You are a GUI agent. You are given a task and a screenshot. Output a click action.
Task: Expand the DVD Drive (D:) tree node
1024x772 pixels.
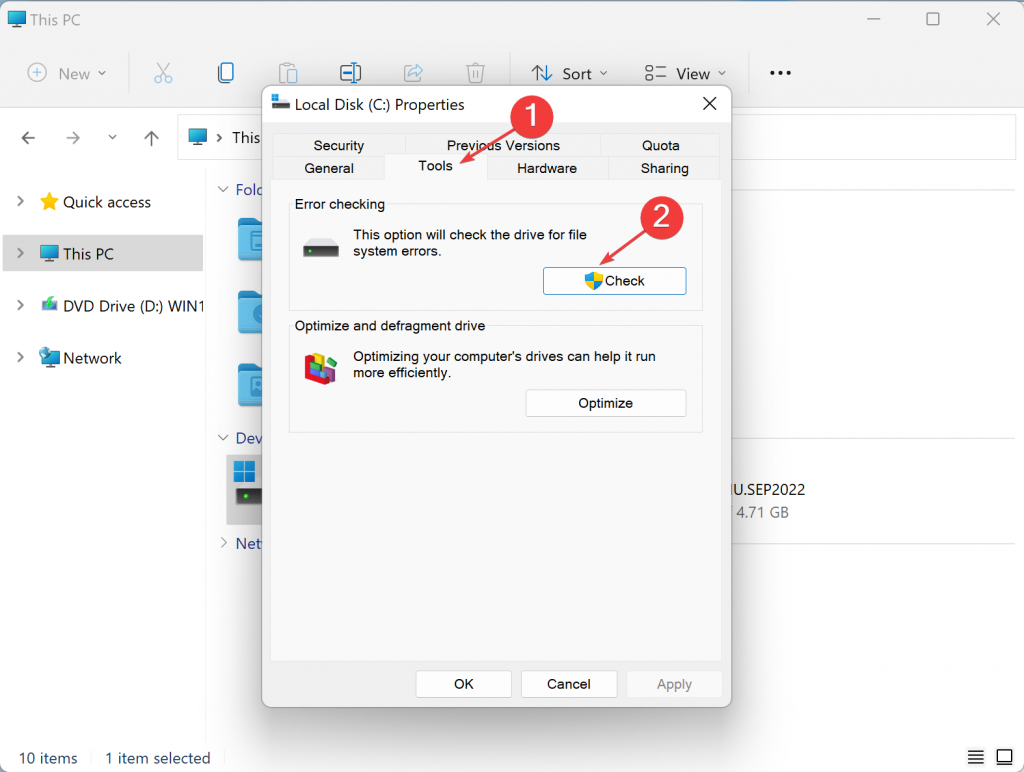[x=20, y=305]
